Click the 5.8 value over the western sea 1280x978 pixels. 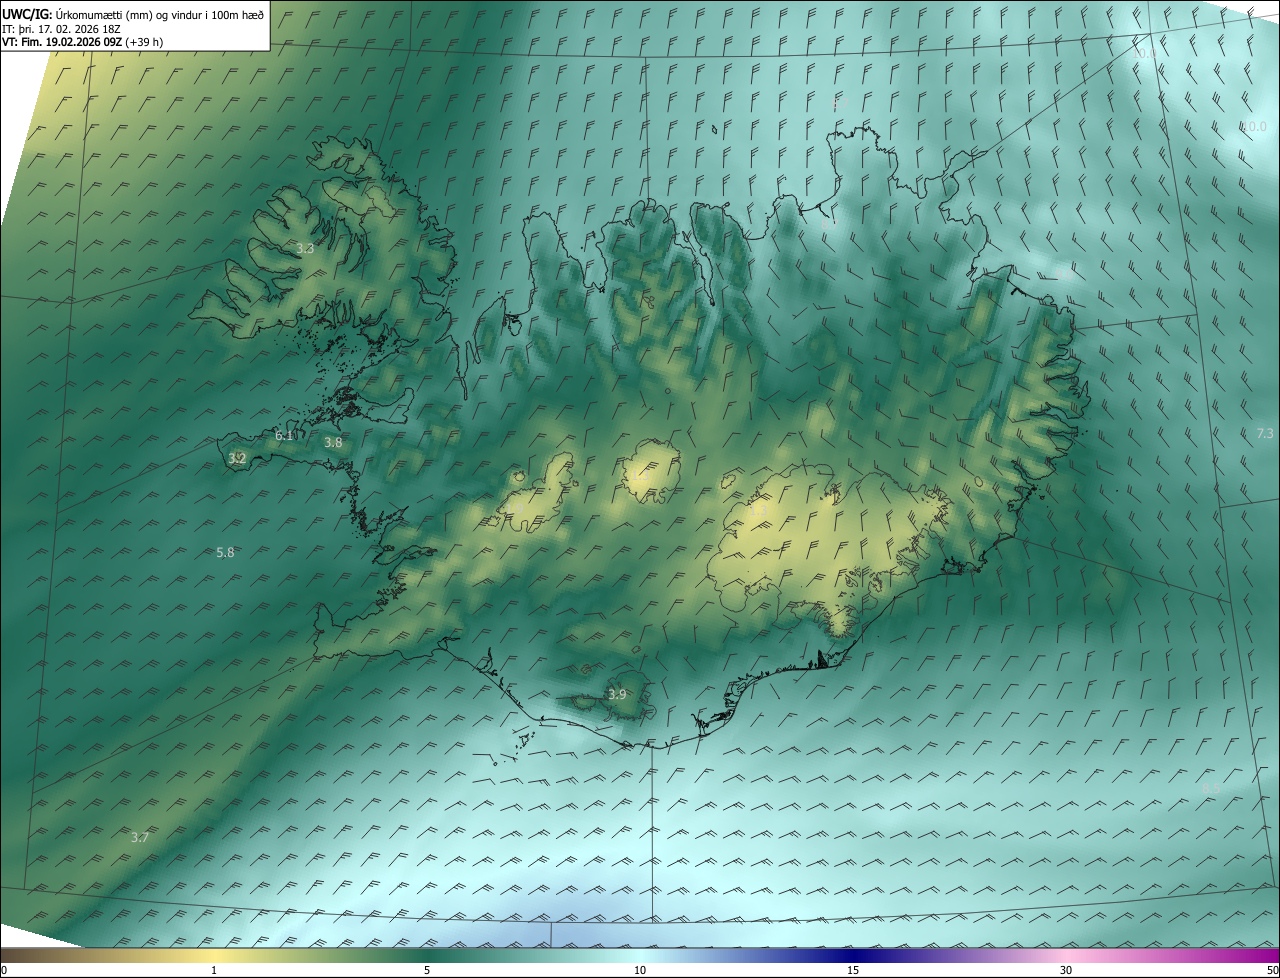pyautogui.click(x=225, y=552)
